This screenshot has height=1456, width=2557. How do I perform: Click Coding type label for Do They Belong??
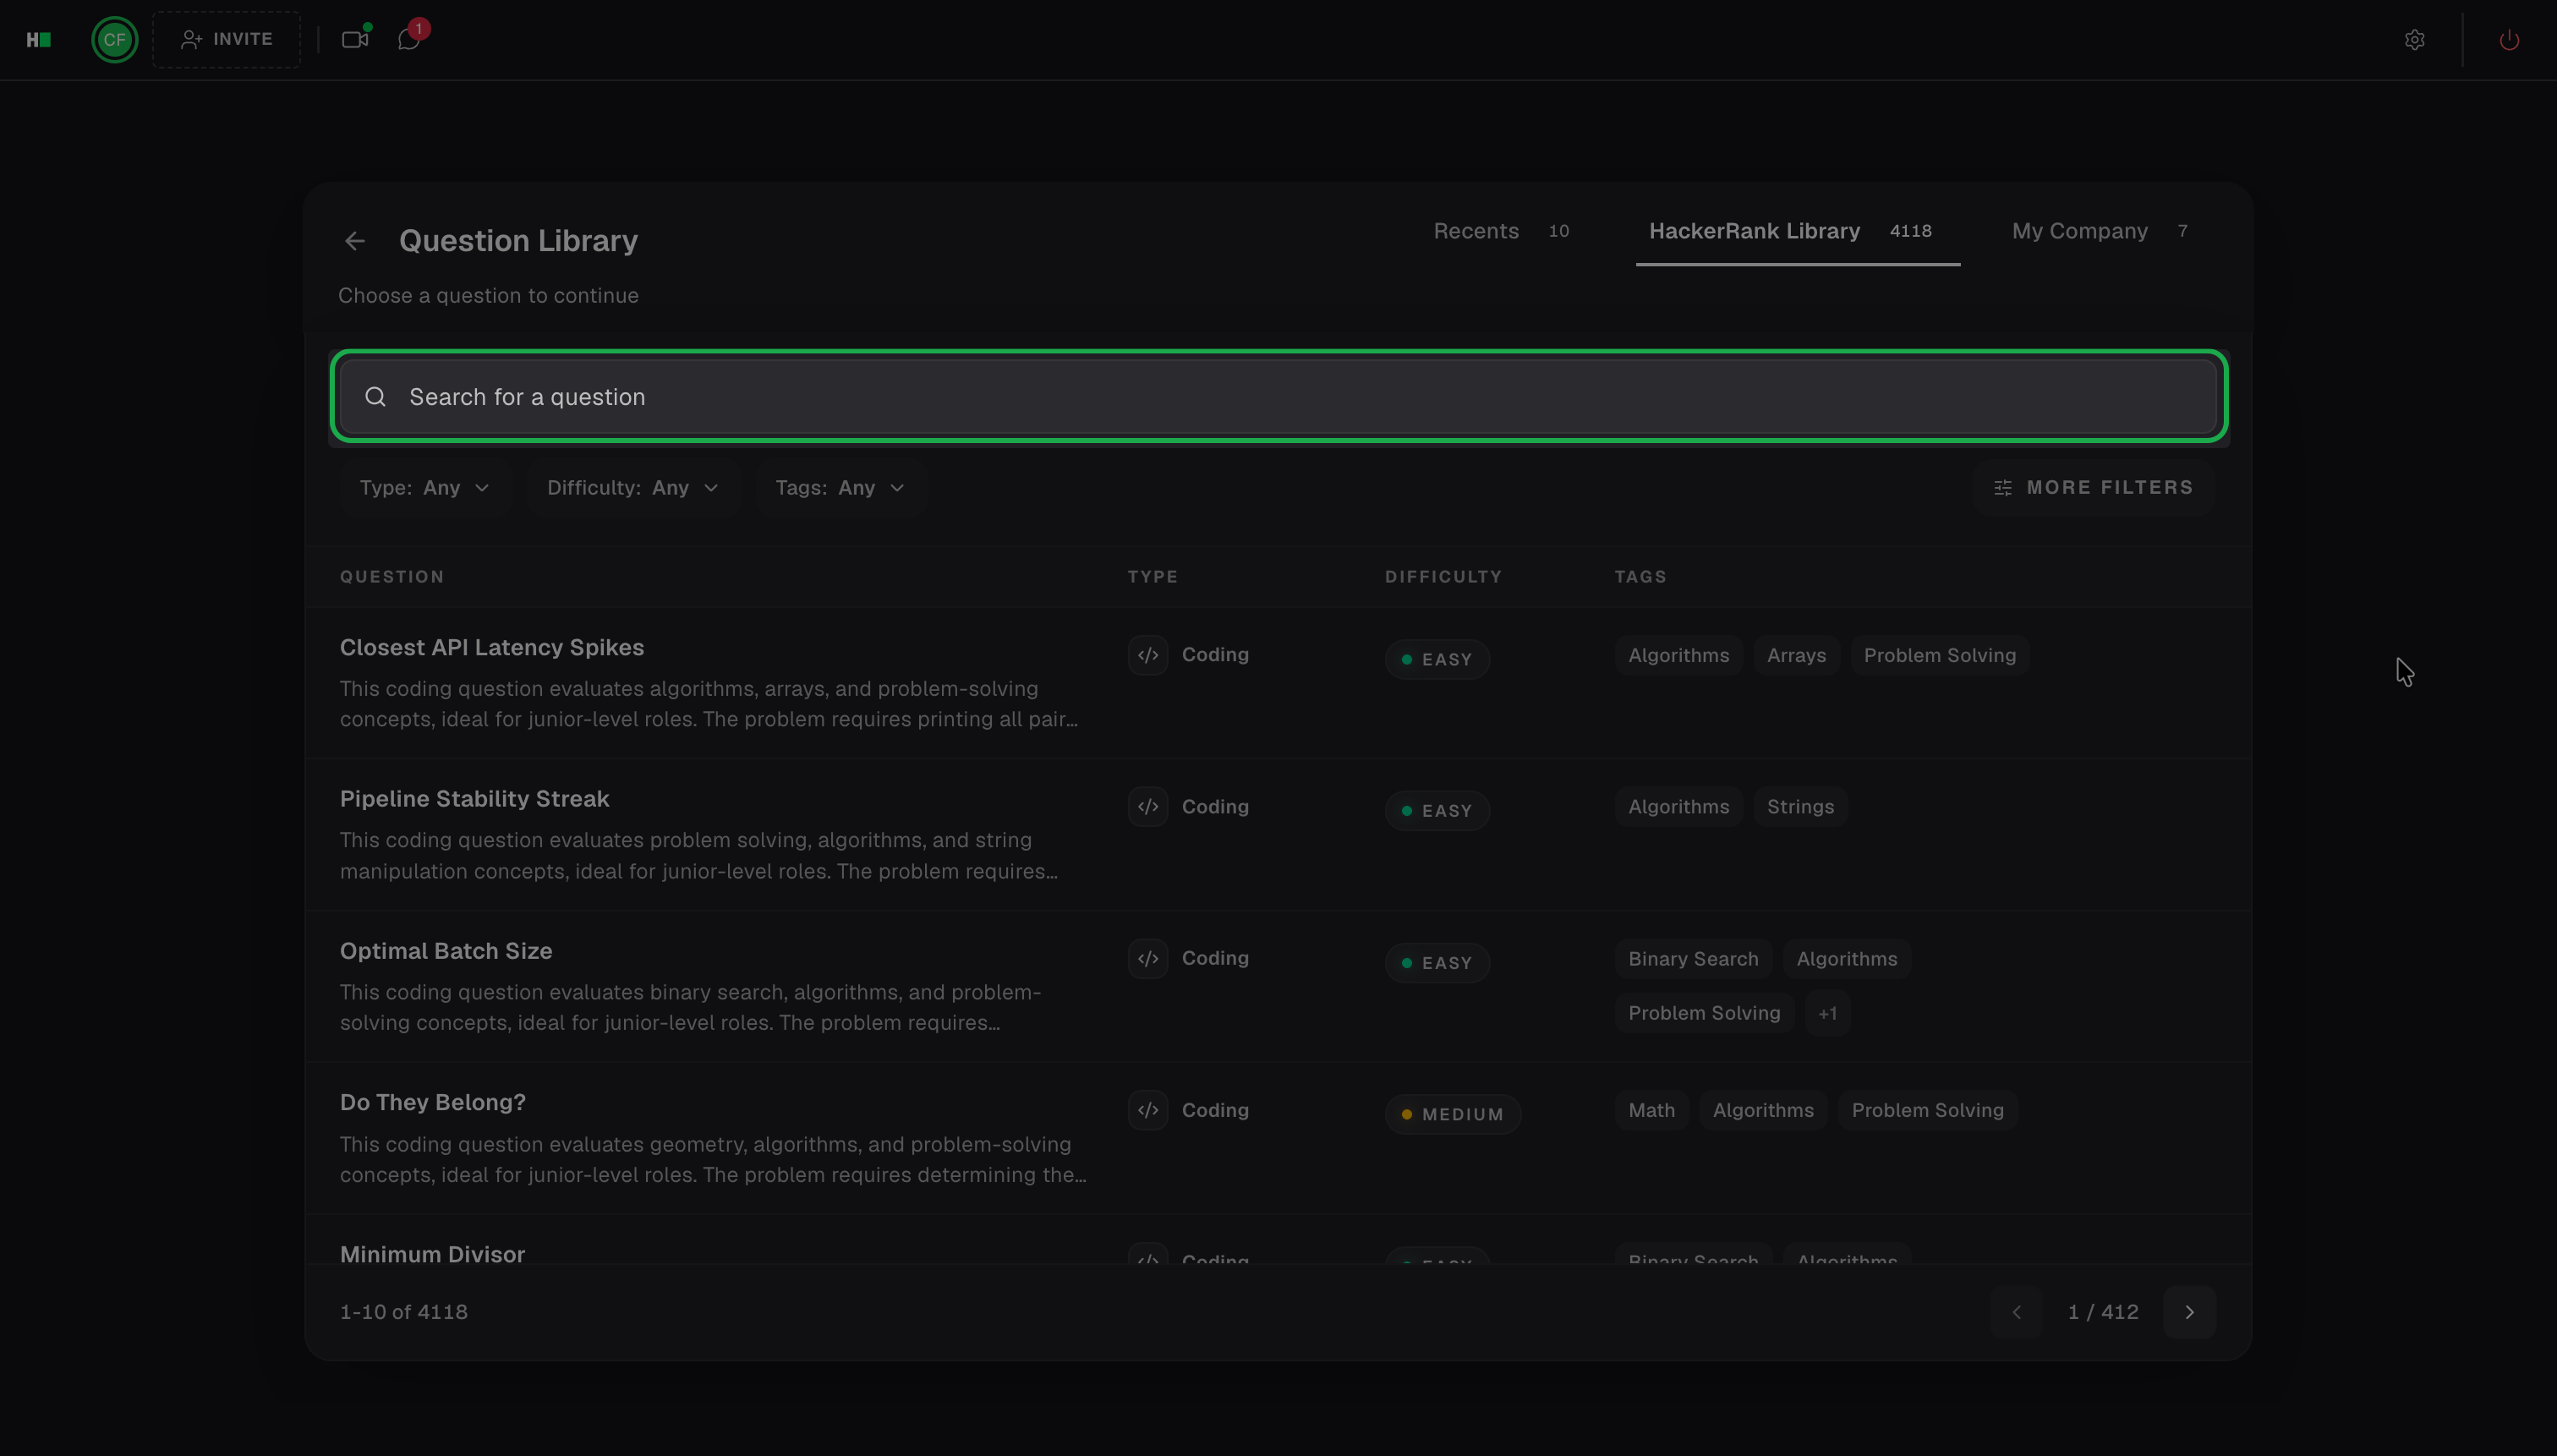pos(1215,1110)
